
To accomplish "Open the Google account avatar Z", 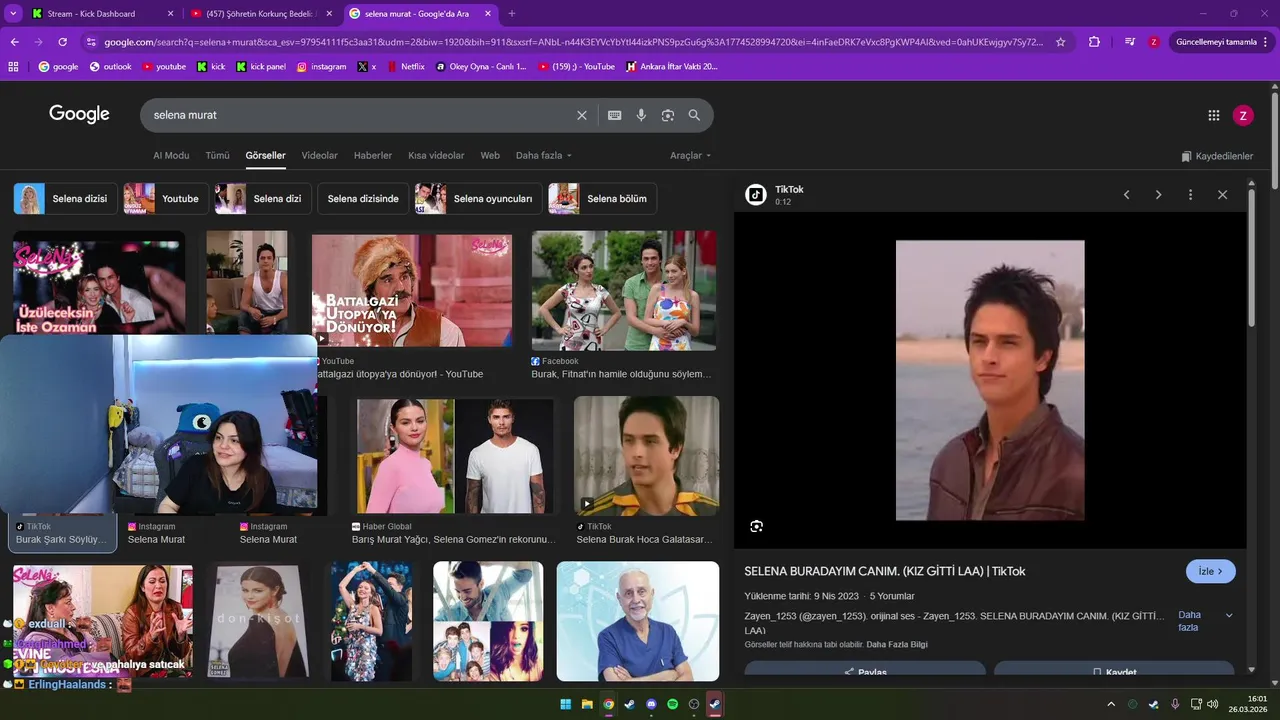I will point(1243,115).
